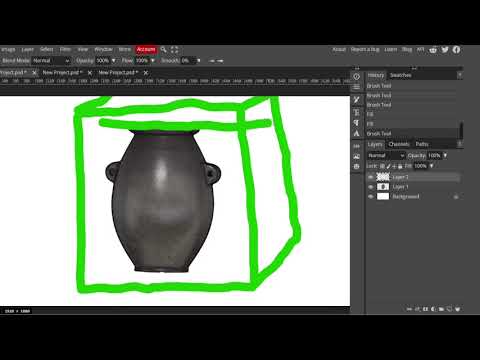
Task: Add a raster mask using mask icon
Action: click(x=425, y=309)
